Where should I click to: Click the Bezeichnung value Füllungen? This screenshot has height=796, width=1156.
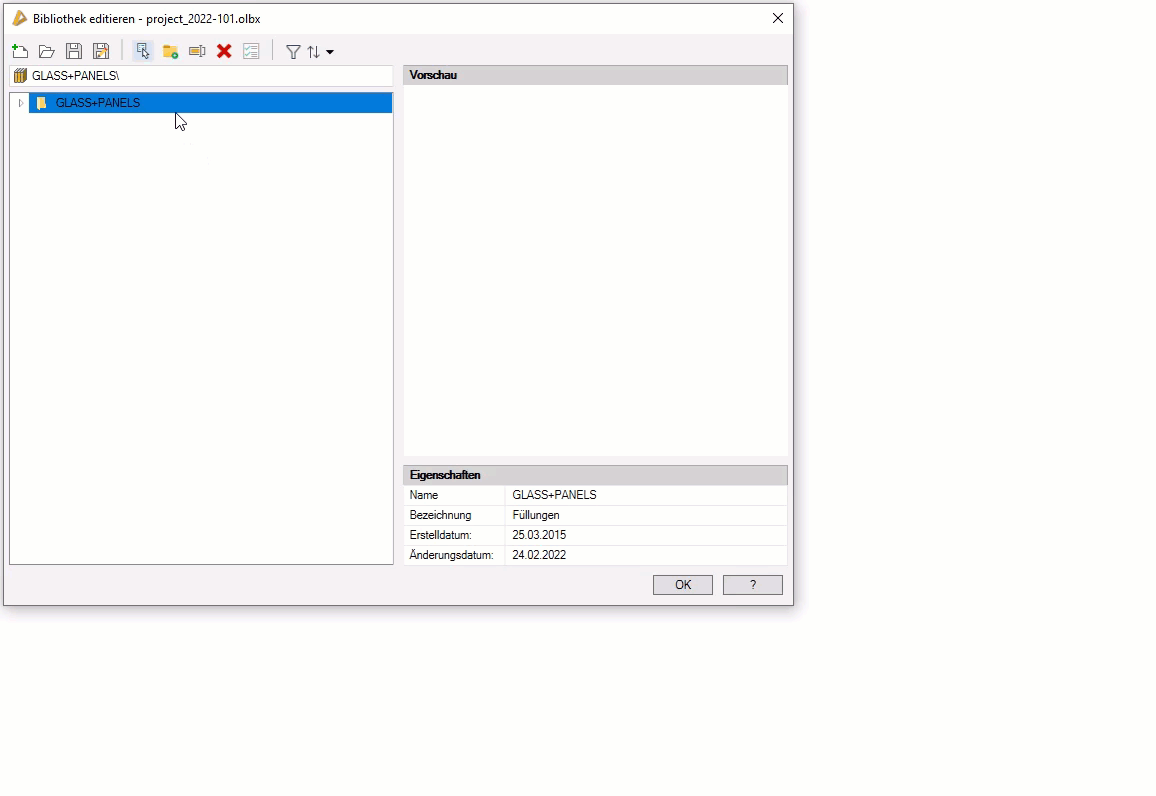536,515
